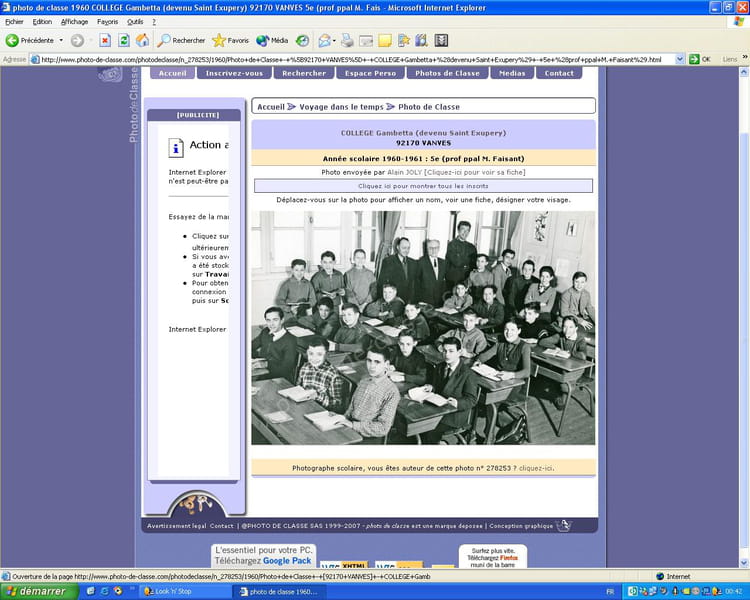Click the Précédente back button

(x=30, y=41)
